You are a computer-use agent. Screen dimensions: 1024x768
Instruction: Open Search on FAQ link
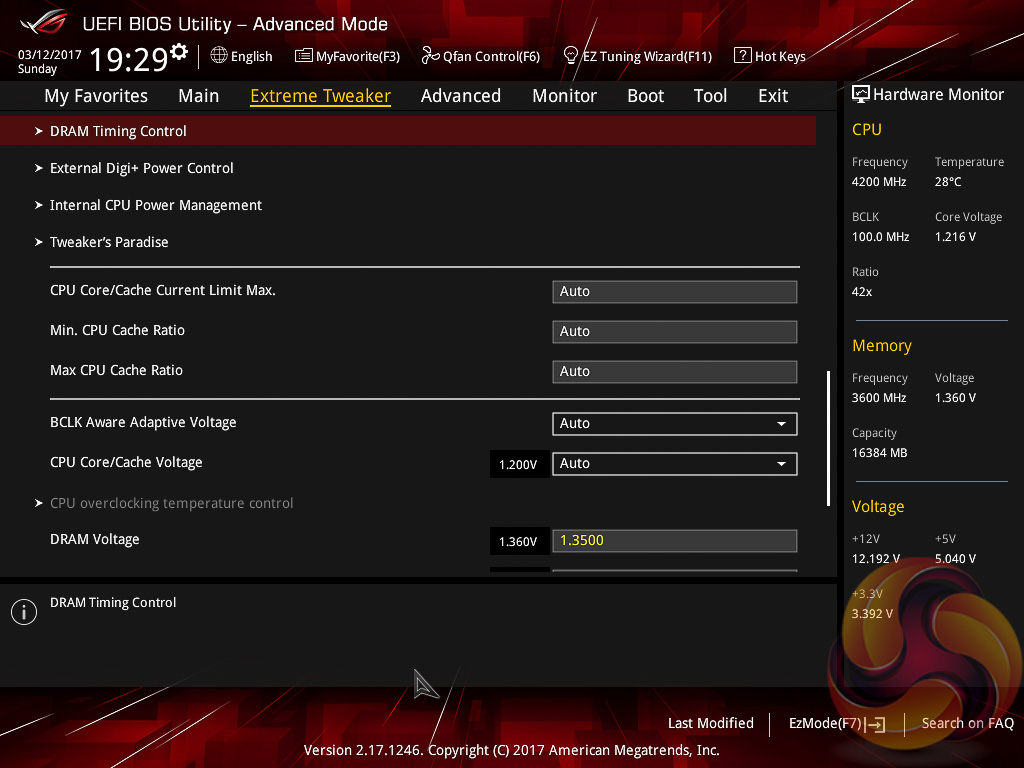[967, 723]
